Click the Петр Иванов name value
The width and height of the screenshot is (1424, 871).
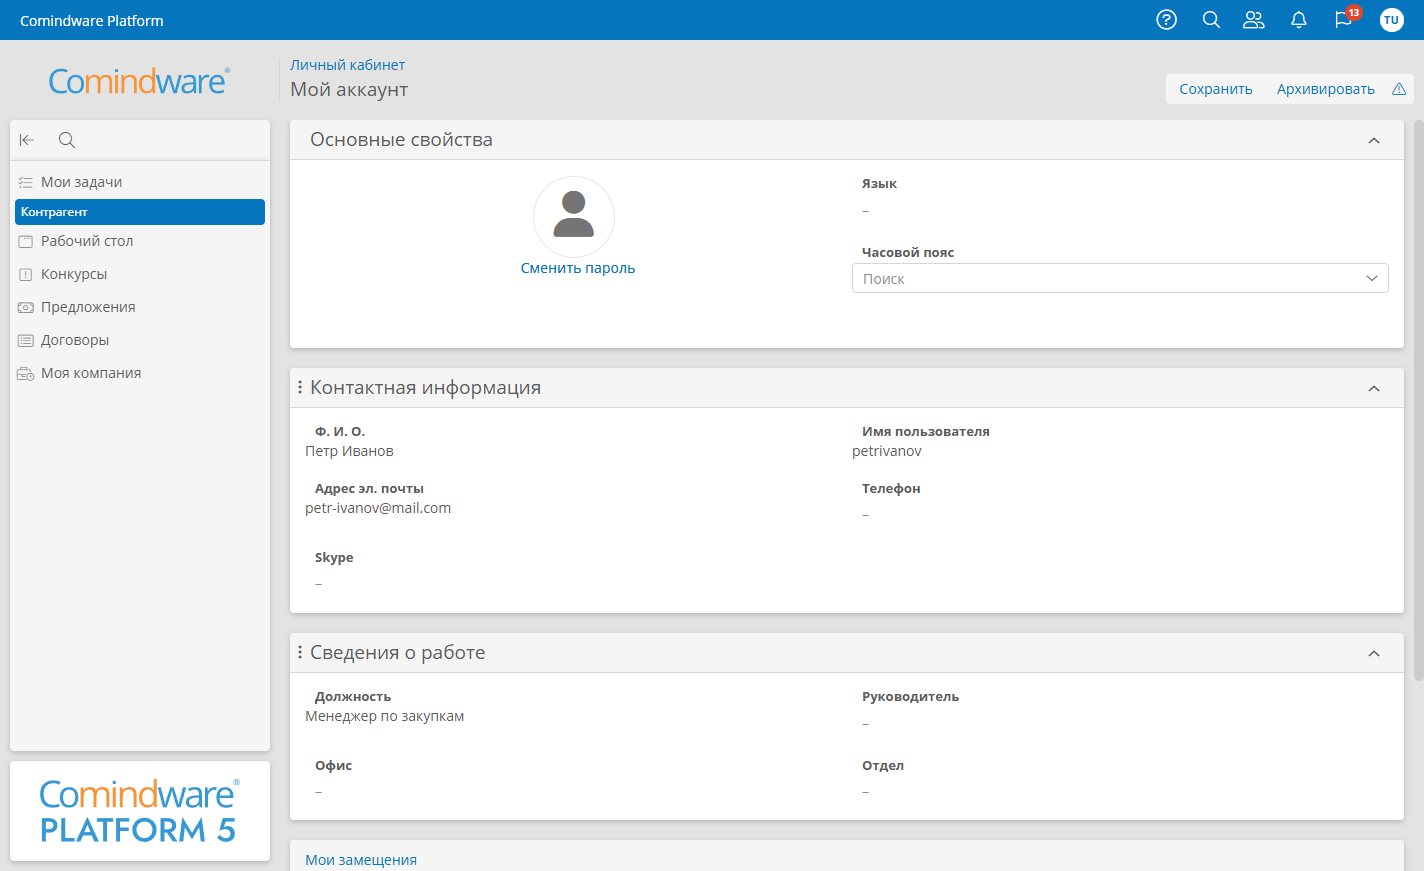[349, 451]
